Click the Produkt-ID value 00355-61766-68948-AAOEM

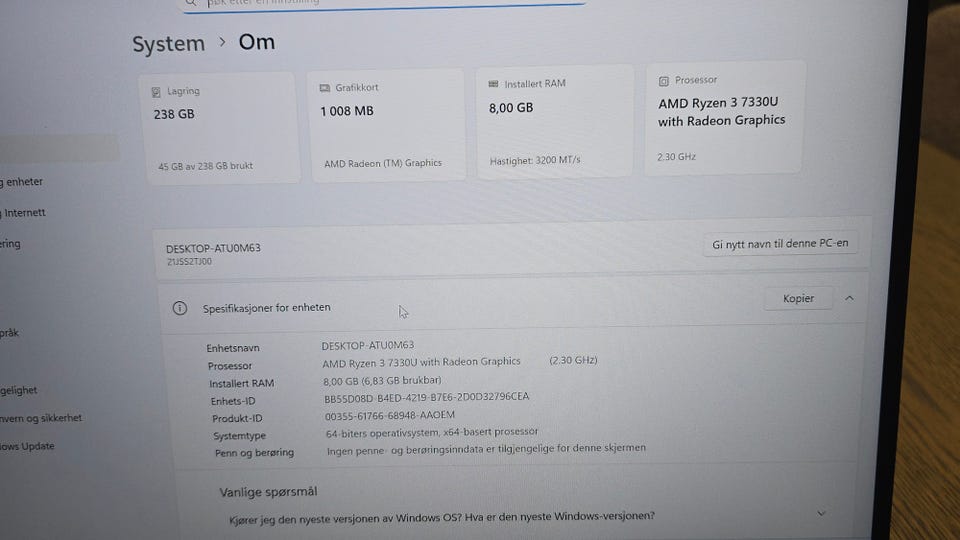click(x=389, y=415)
